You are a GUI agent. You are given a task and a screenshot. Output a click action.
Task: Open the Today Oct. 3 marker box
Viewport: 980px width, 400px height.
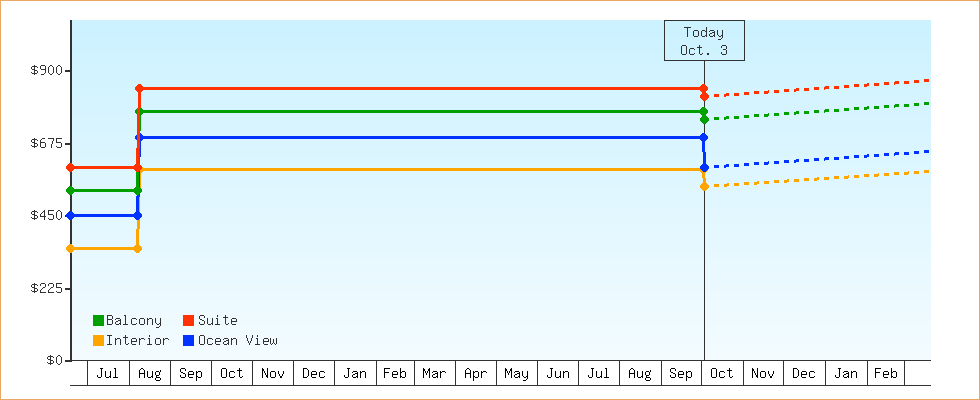(x=704, y=41)
